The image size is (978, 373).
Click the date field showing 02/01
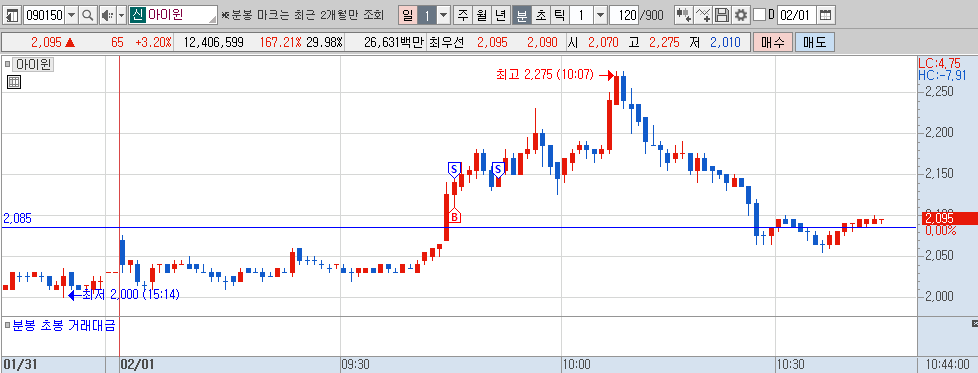click(796, 15)
